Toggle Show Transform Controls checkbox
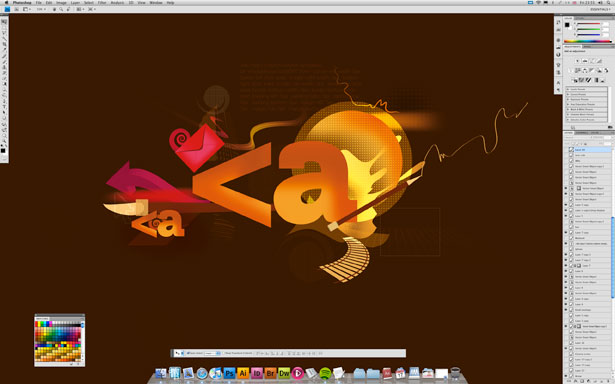 point(223,353)
